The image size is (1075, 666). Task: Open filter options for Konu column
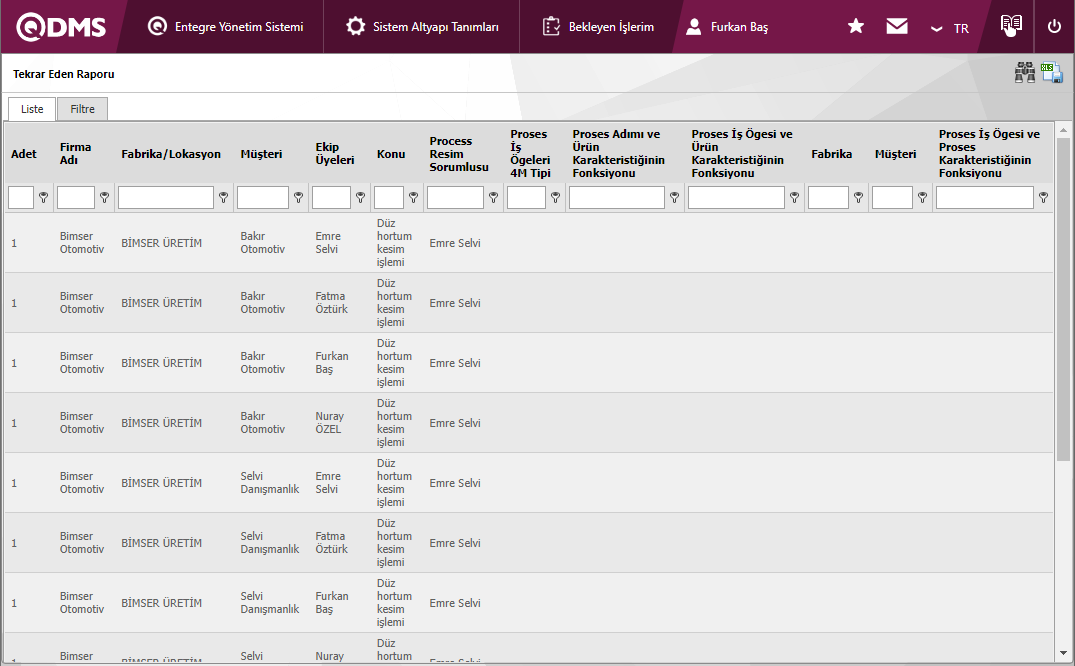click(414, 198)
